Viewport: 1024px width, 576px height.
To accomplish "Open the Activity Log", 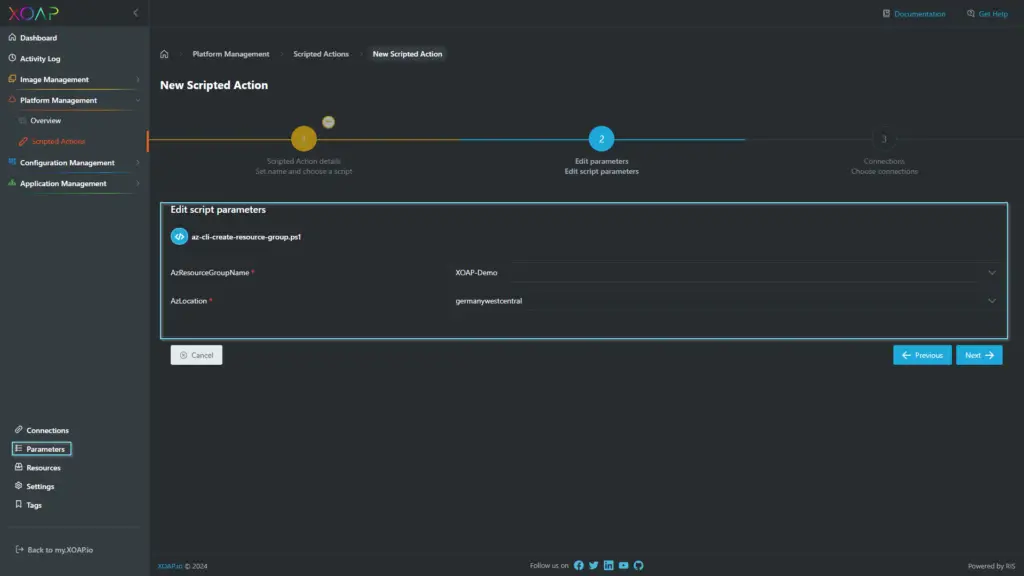I will coord(40,59).
